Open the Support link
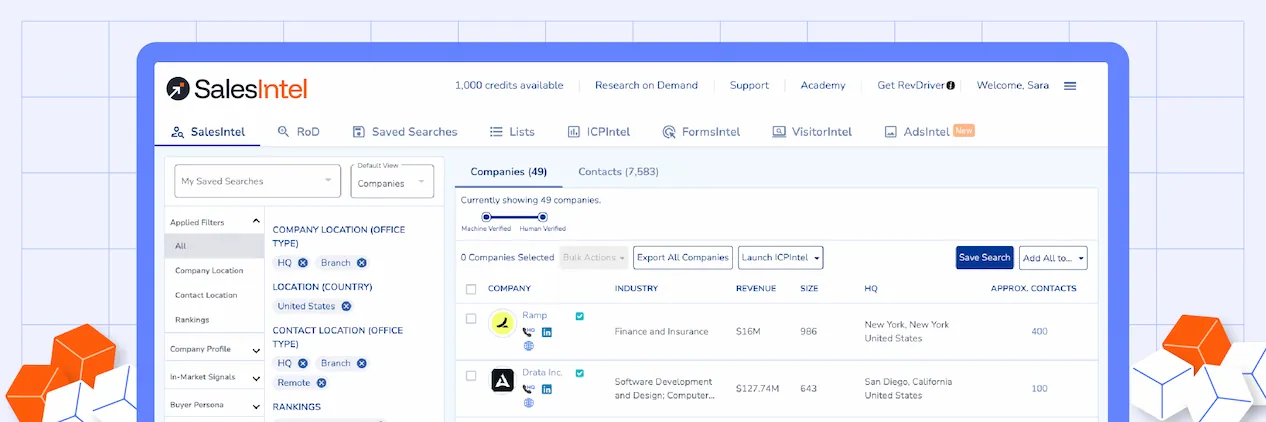1266x422 pixels. 749,86
